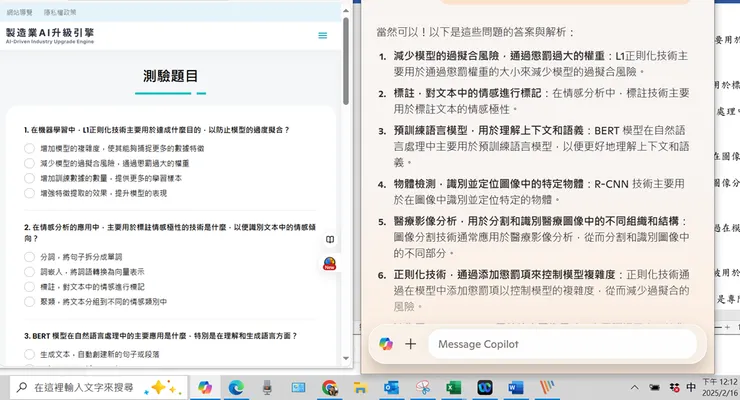Click the Message Copilot input field
The image size is (740, 400).
click(562, 344)
